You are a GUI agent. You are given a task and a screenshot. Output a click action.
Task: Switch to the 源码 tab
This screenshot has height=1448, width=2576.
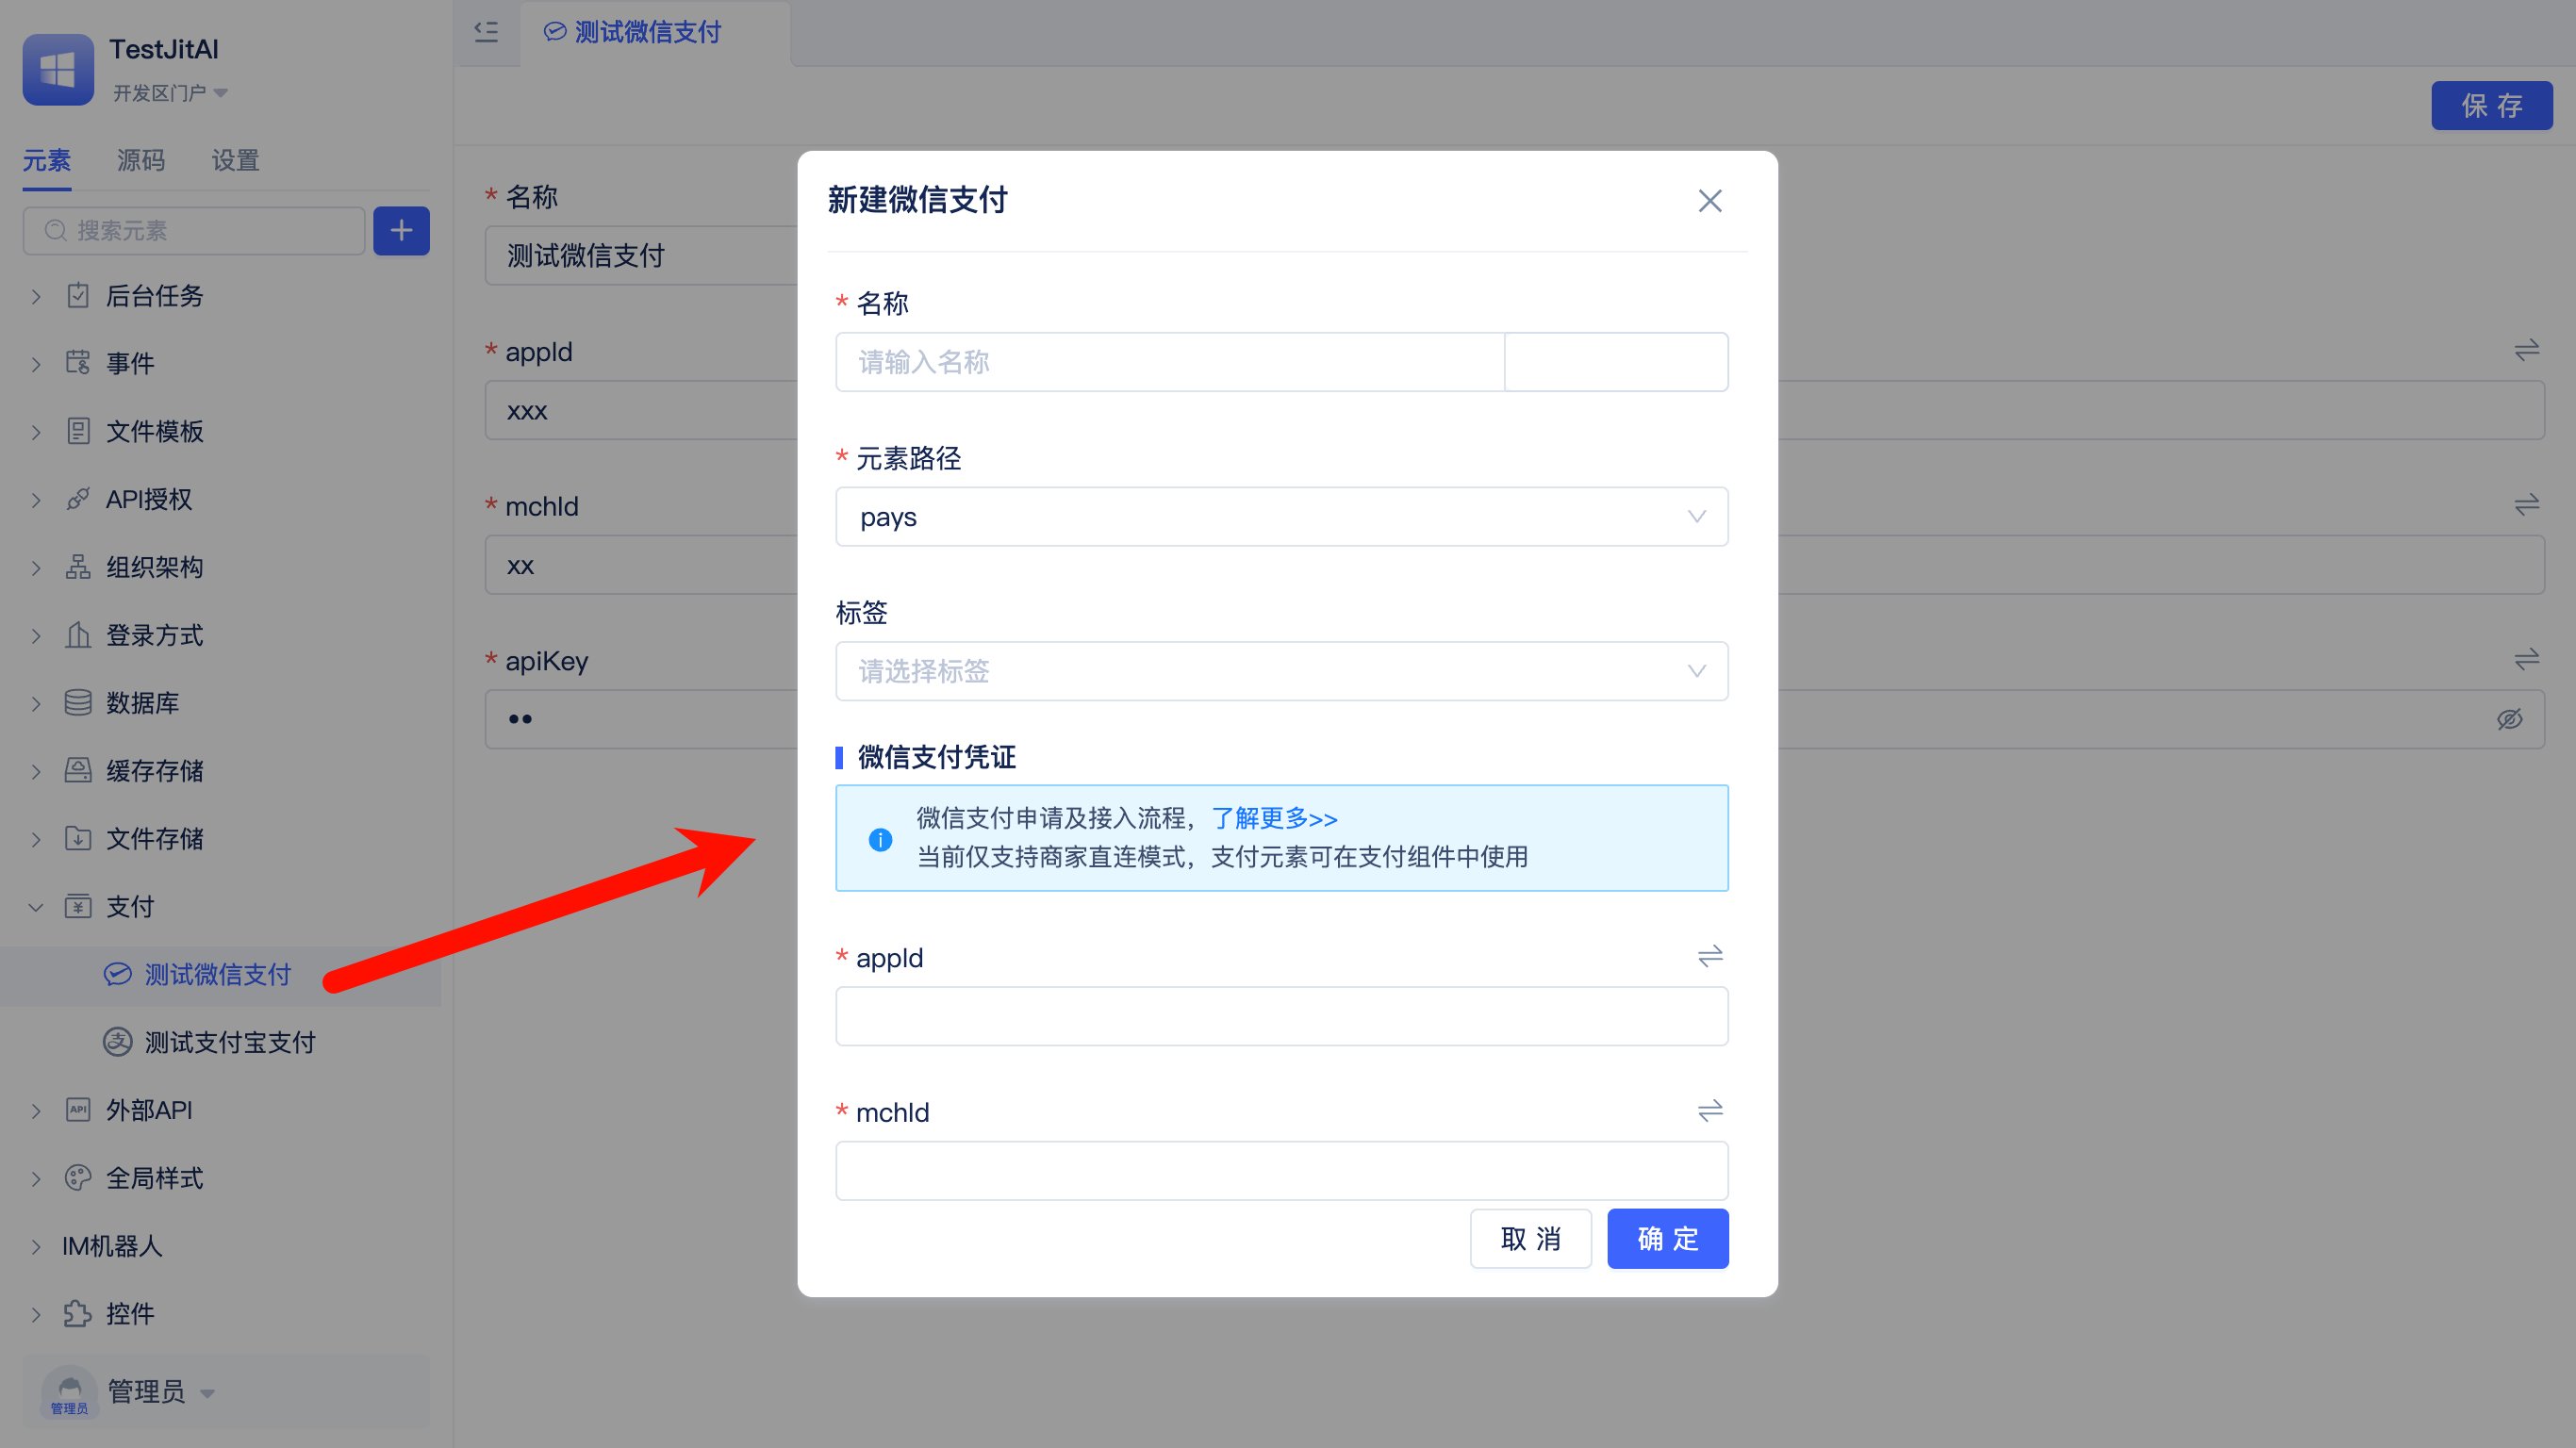(141, 160)
